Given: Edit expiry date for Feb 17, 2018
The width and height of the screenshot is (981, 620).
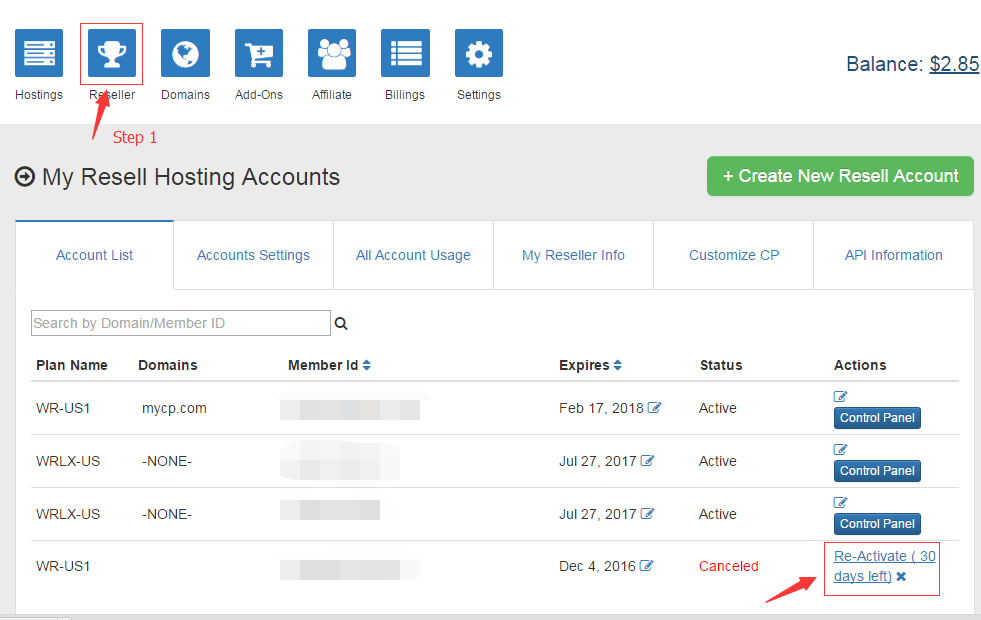Looking at the screenshot, I should click(654, 408).
